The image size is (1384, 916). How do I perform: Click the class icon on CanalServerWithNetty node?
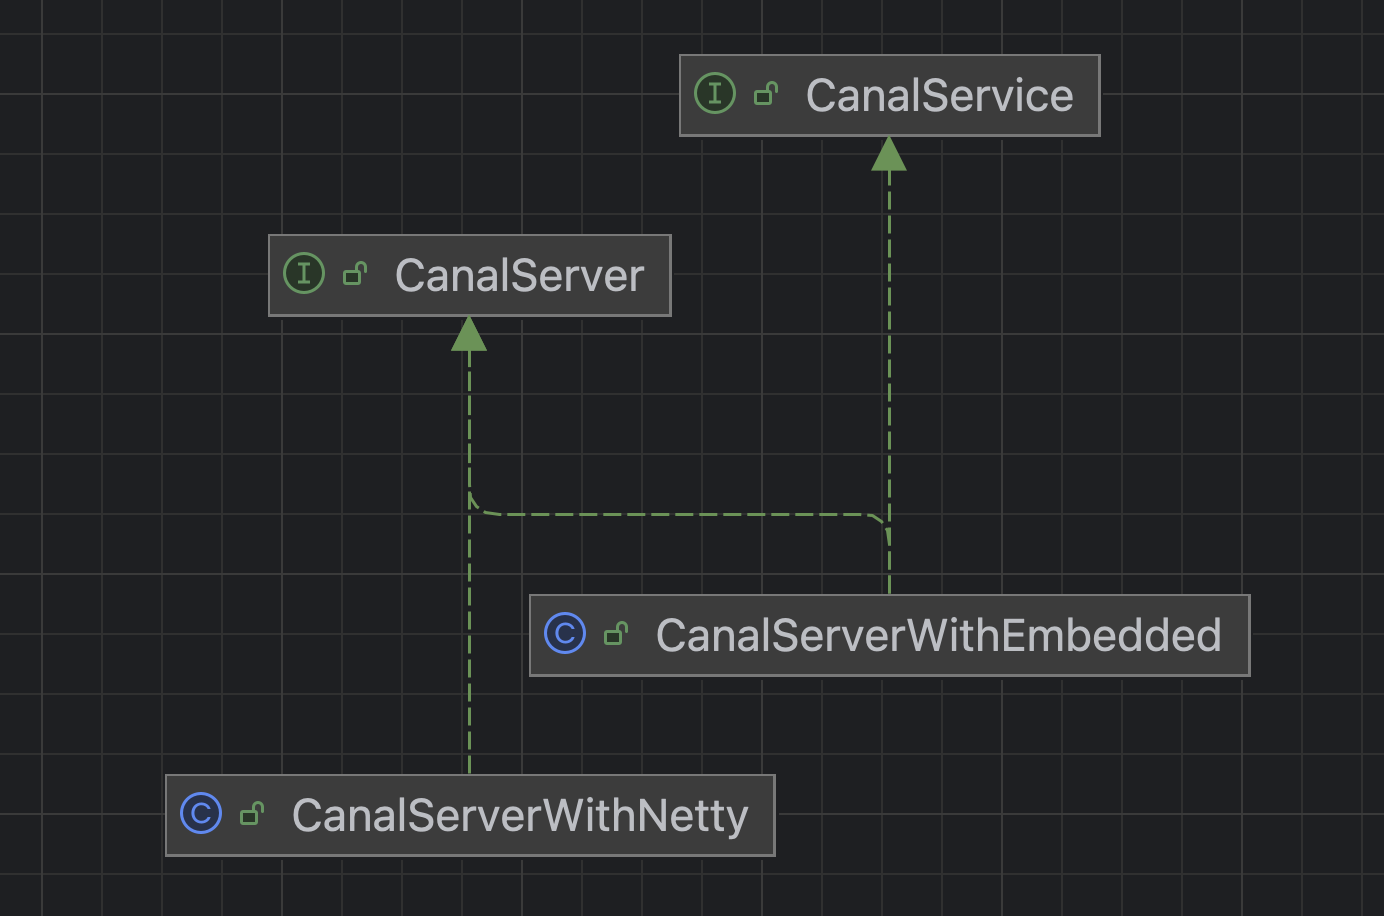pyautogui.click(x=201, y=814)
